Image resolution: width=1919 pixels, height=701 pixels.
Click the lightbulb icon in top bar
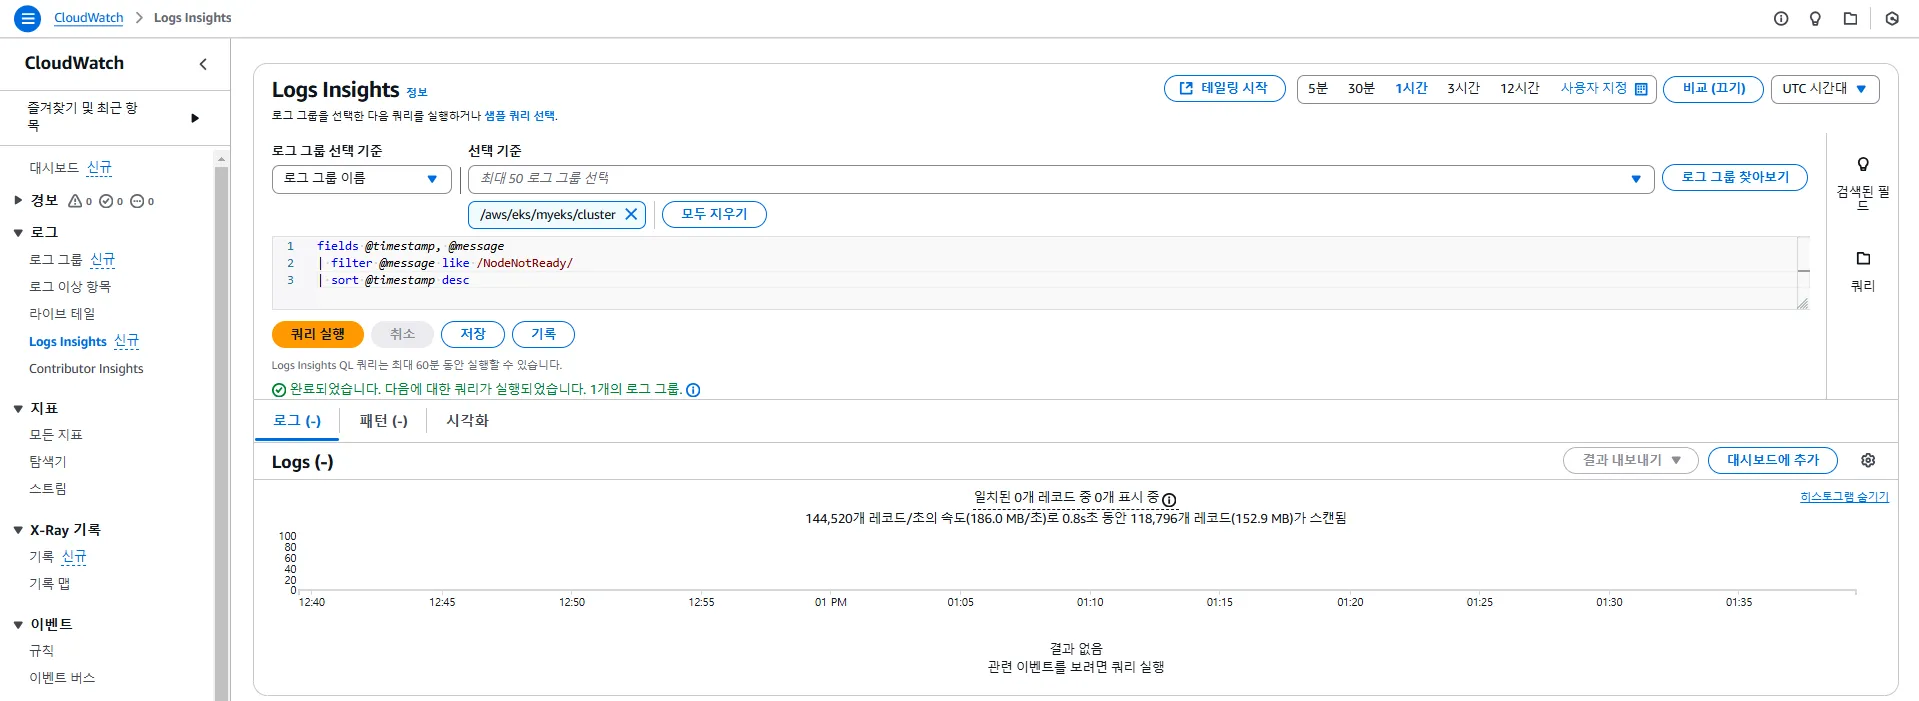1815,18
